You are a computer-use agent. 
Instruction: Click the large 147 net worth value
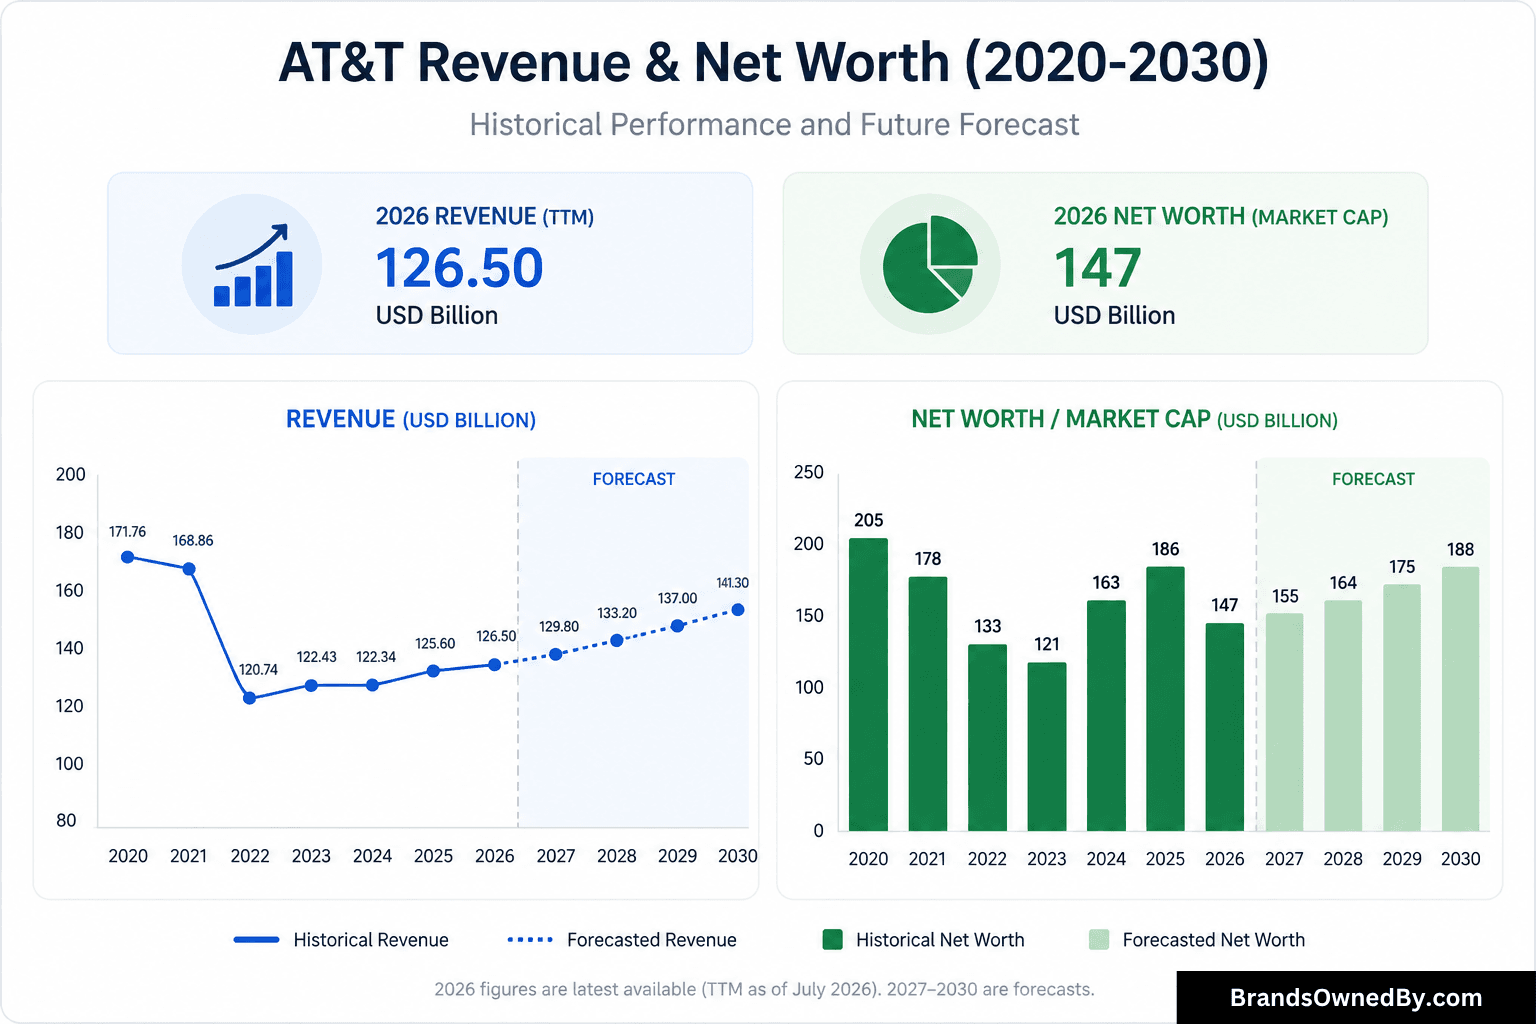point(1097,268)
